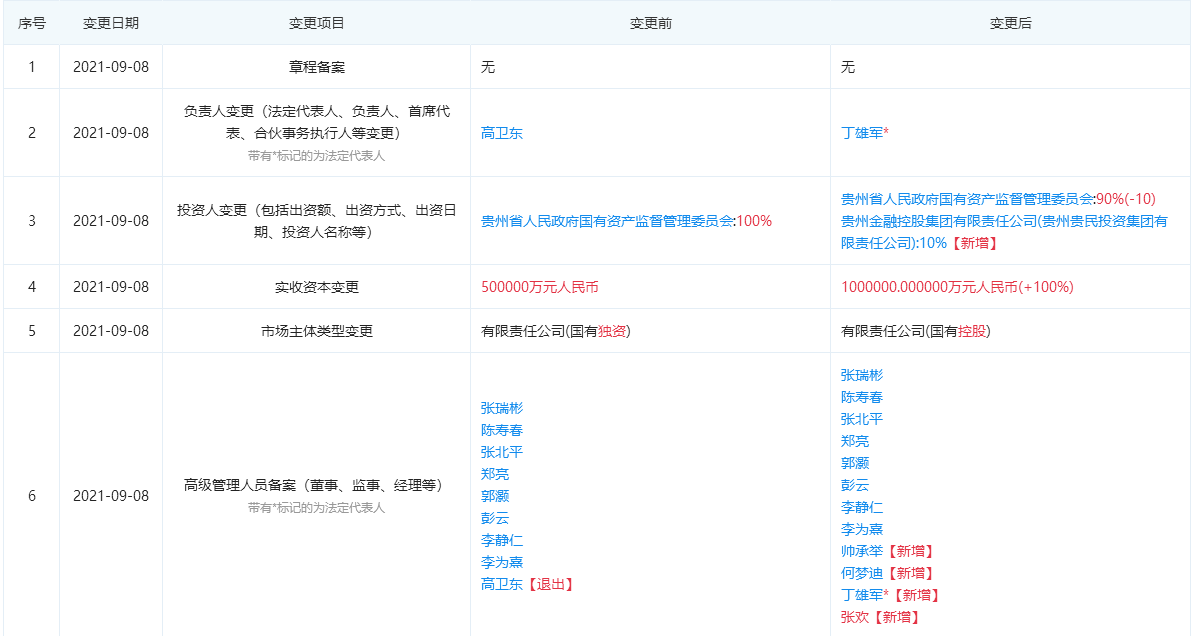Select the 实收资本变更 cell
1196x636 pixels.
click(317, 287)
